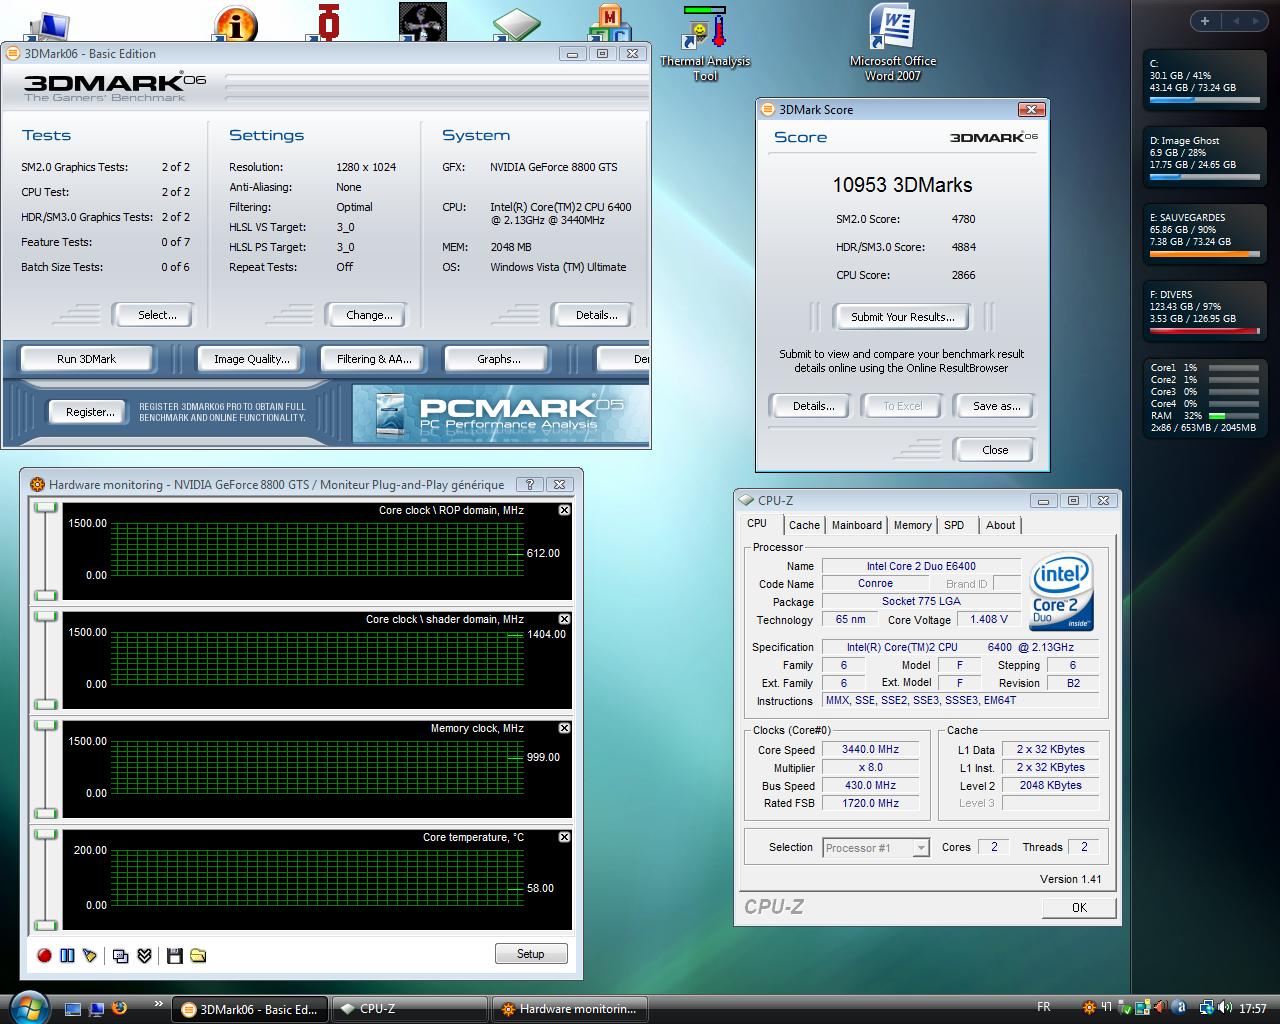The height and width of the screenshot is (1024, 1280).
Task: Switch to the Cache tab in CPU-Z
Action: pos(804,525)
